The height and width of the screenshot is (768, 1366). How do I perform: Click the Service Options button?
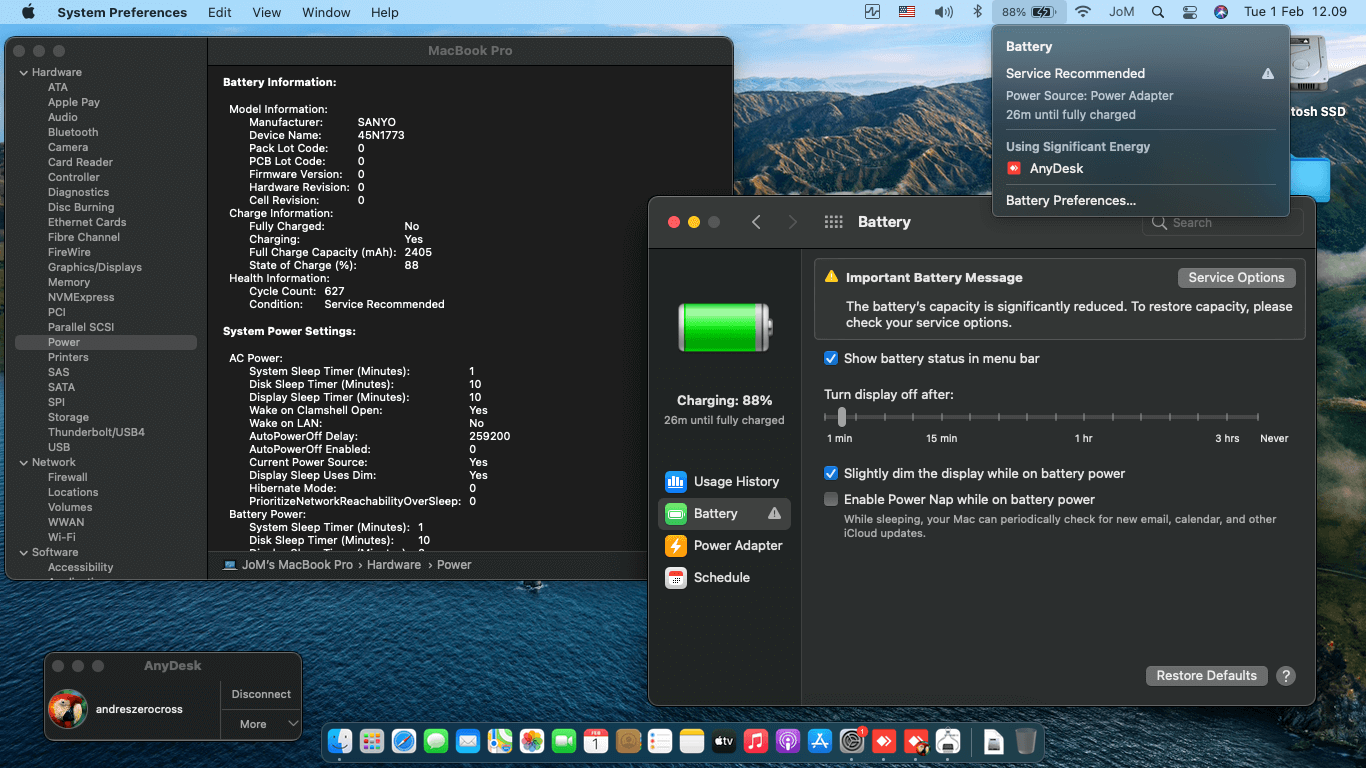pos(1236,278)
